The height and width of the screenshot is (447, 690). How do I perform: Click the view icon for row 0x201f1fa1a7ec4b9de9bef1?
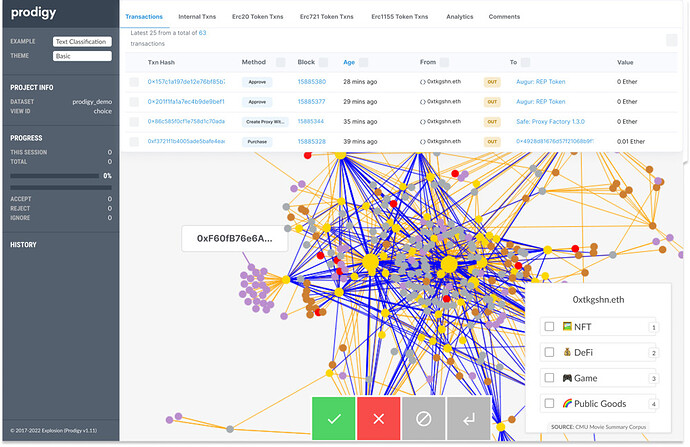coord(134,102)
